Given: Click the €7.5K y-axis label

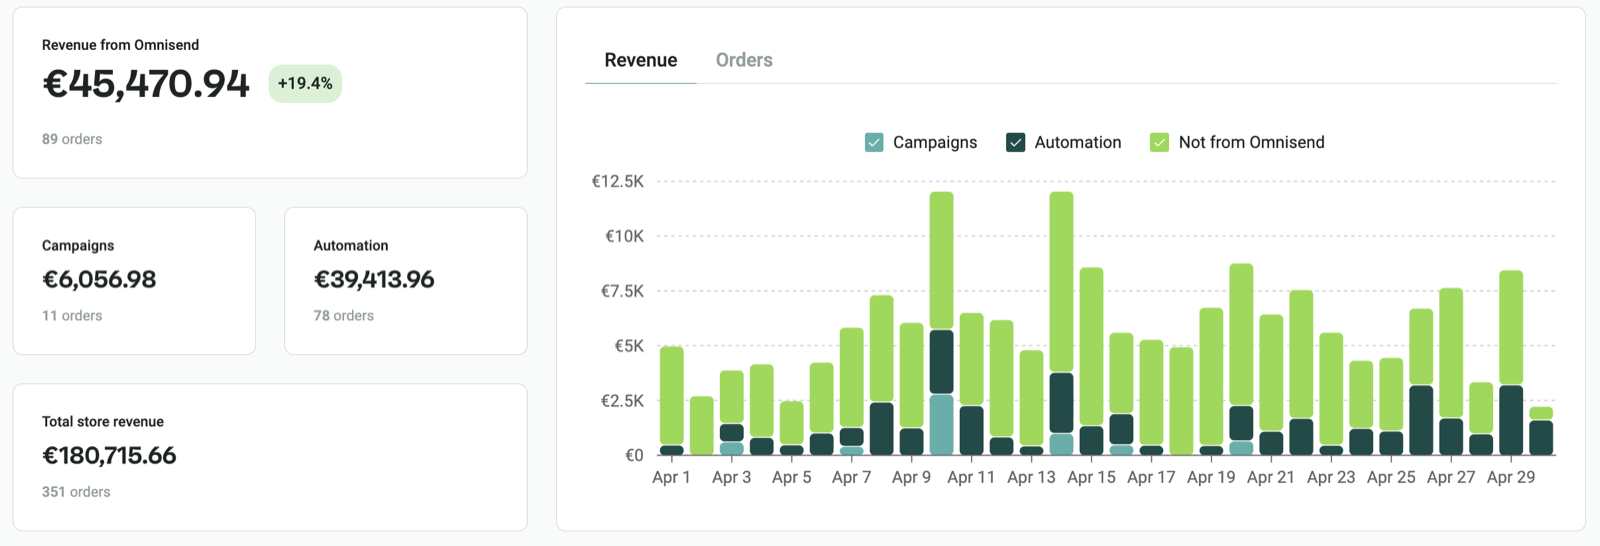Looking at the screenshot, I should [622, 291].
